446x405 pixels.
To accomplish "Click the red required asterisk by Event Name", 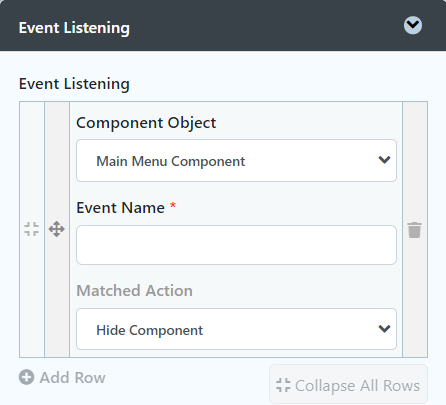I will click(x=173, y=205).
